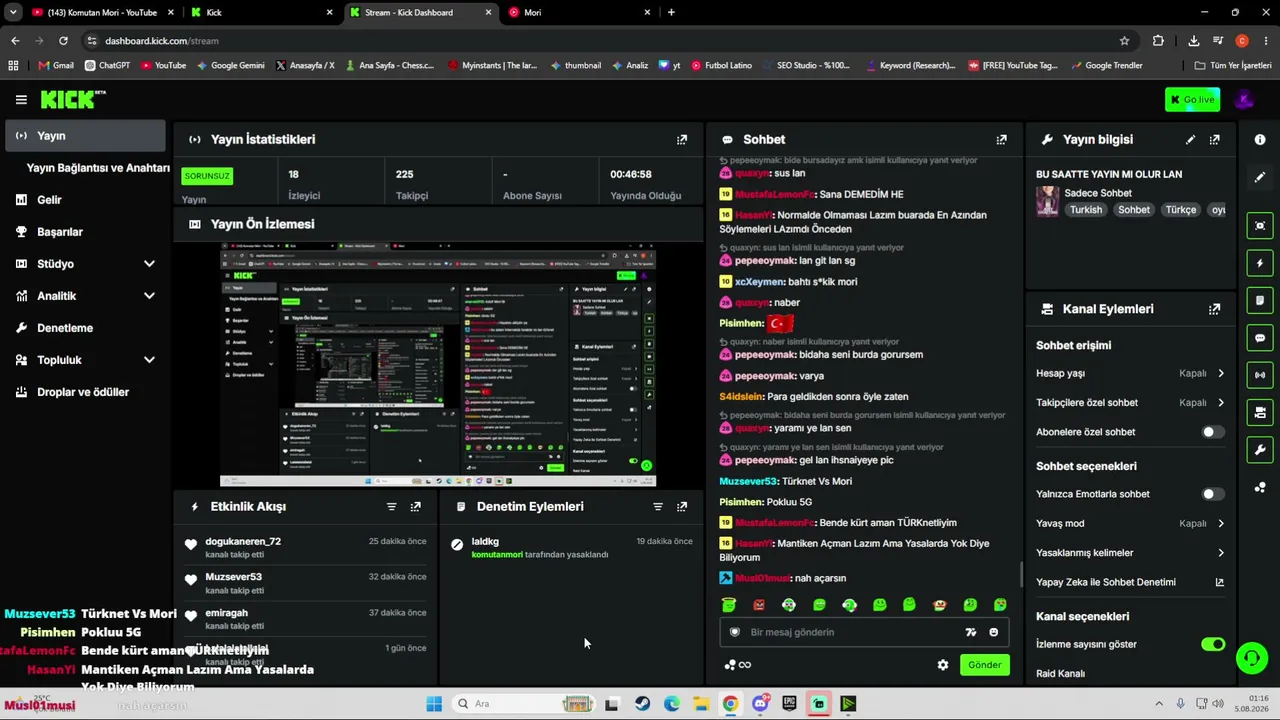Open the profile avatar in the top-right corner
The height and width of the screenshot is (720, 1280).
pos(1244,100)
